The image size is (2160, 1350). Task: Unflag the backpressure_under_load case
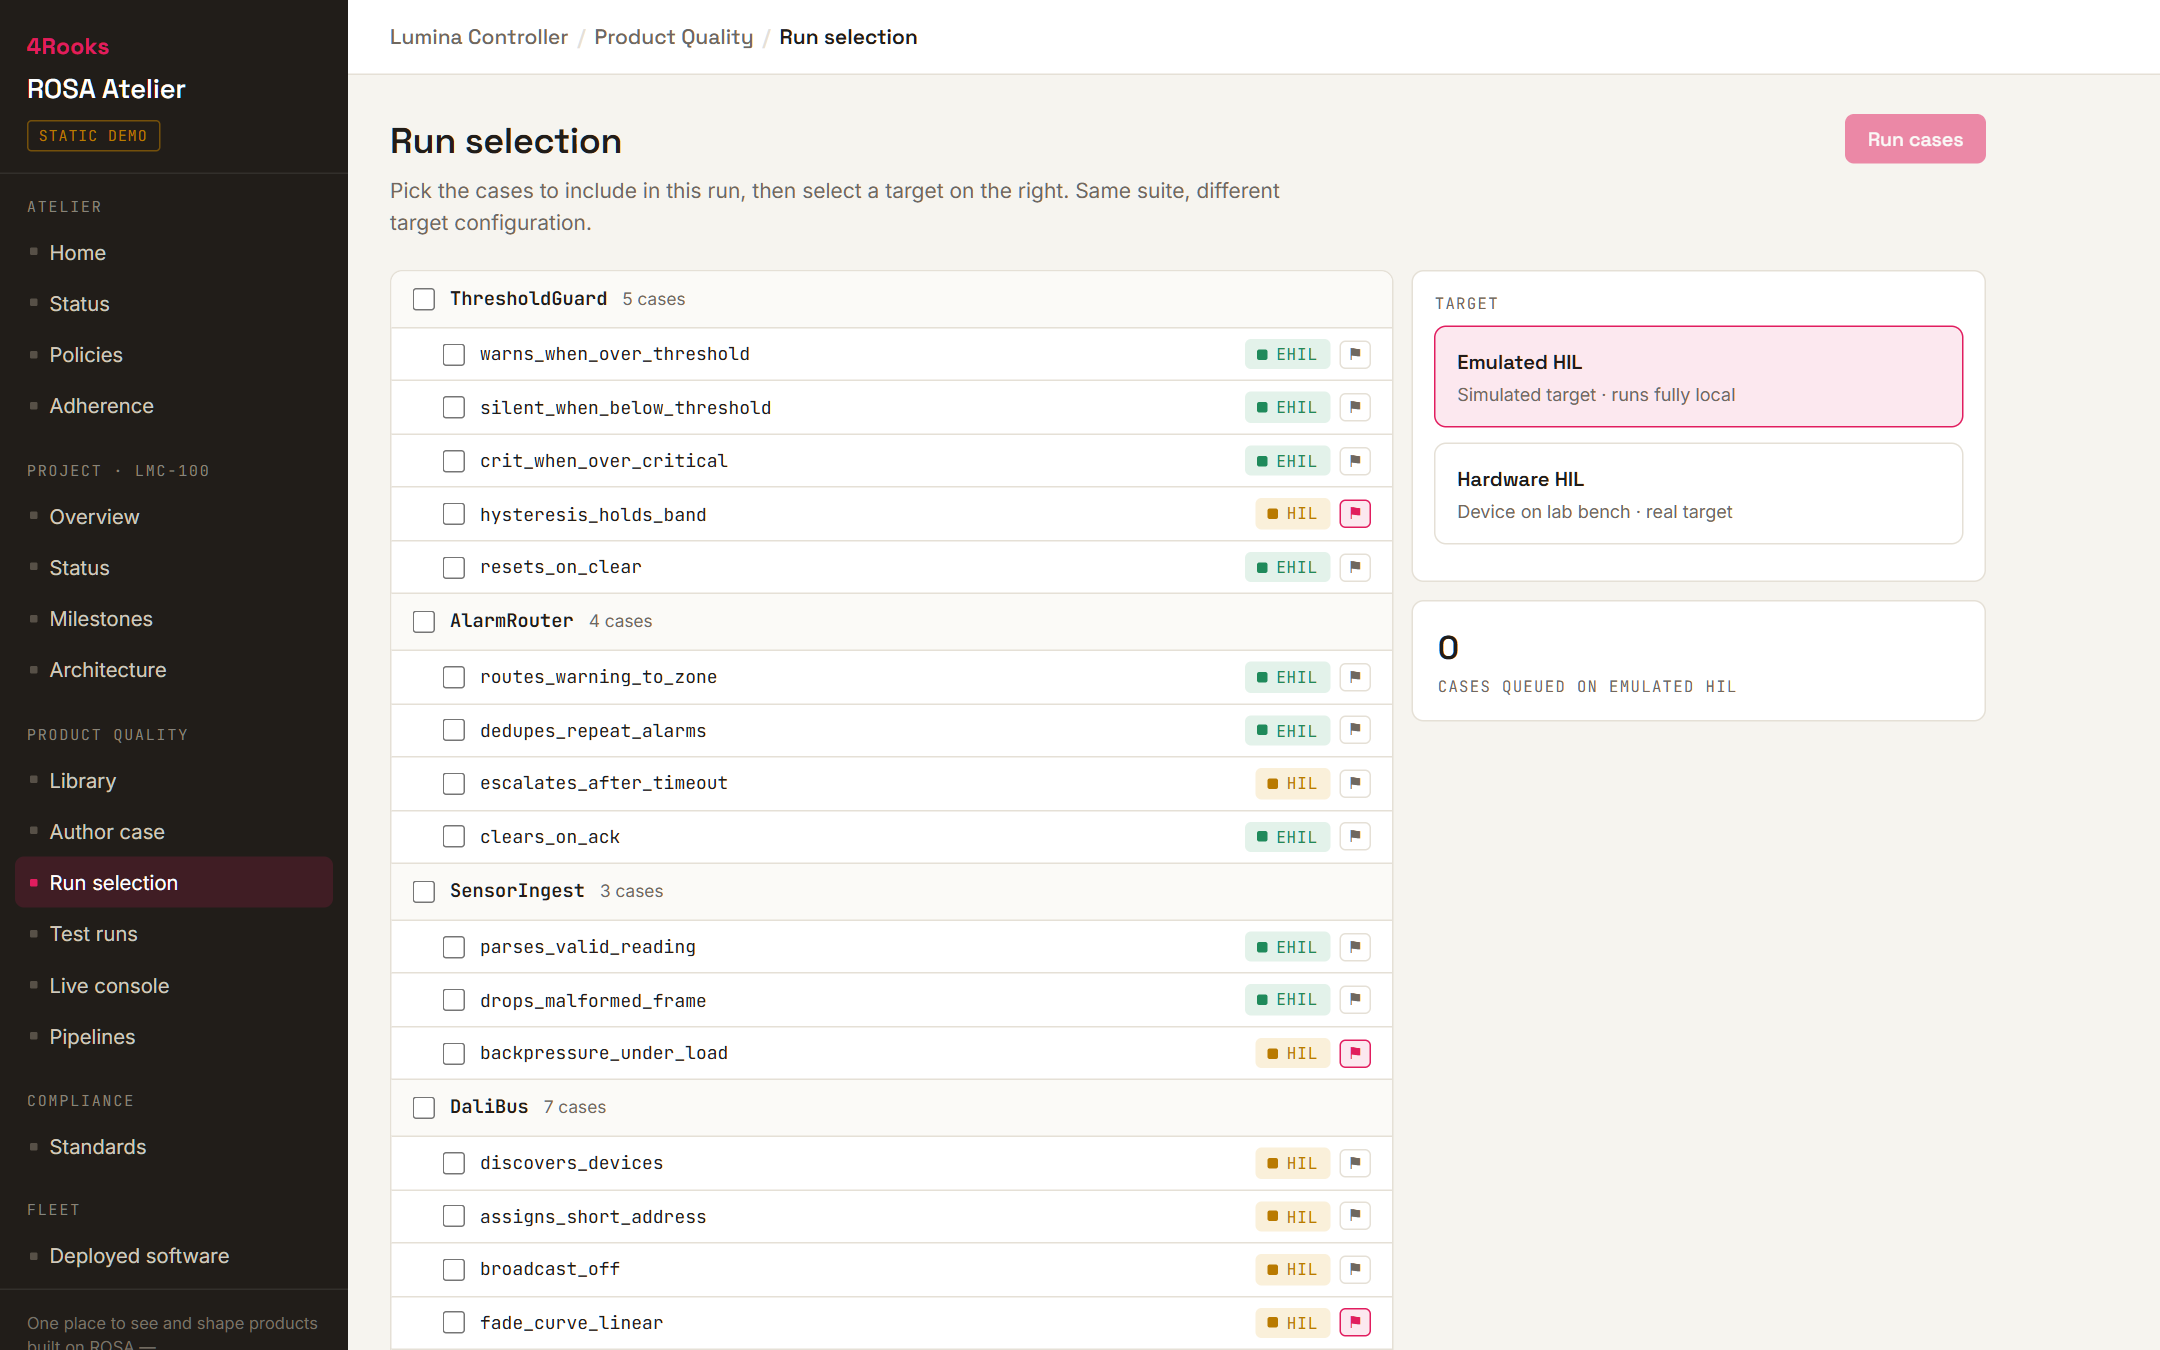(x=1355, y=1053)
